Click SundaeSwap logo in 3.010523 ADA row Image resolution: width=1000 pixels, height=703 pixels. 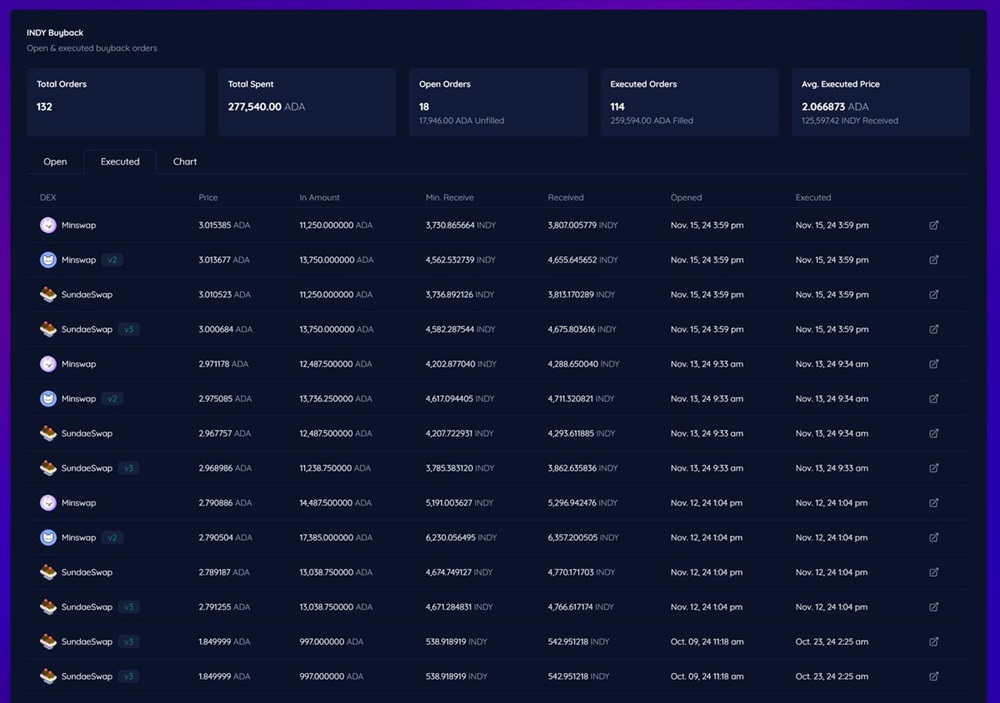pos(48,295)
